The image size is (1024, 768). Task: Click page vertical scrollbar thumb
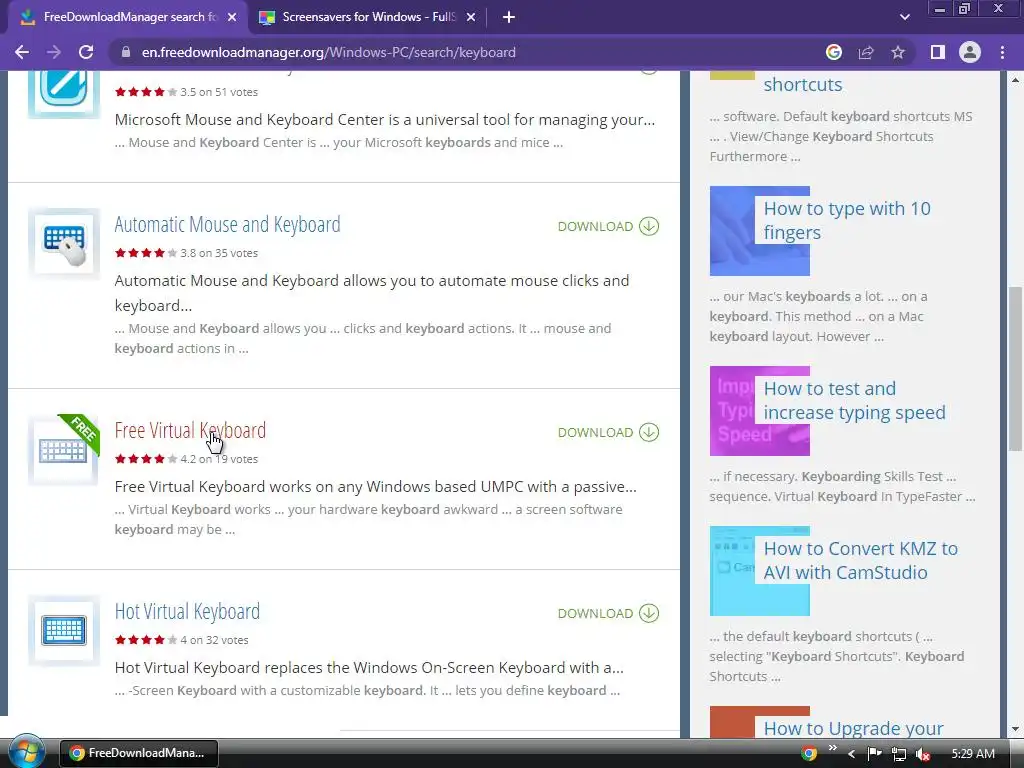pyautogui.click(x=1015, y=369)
